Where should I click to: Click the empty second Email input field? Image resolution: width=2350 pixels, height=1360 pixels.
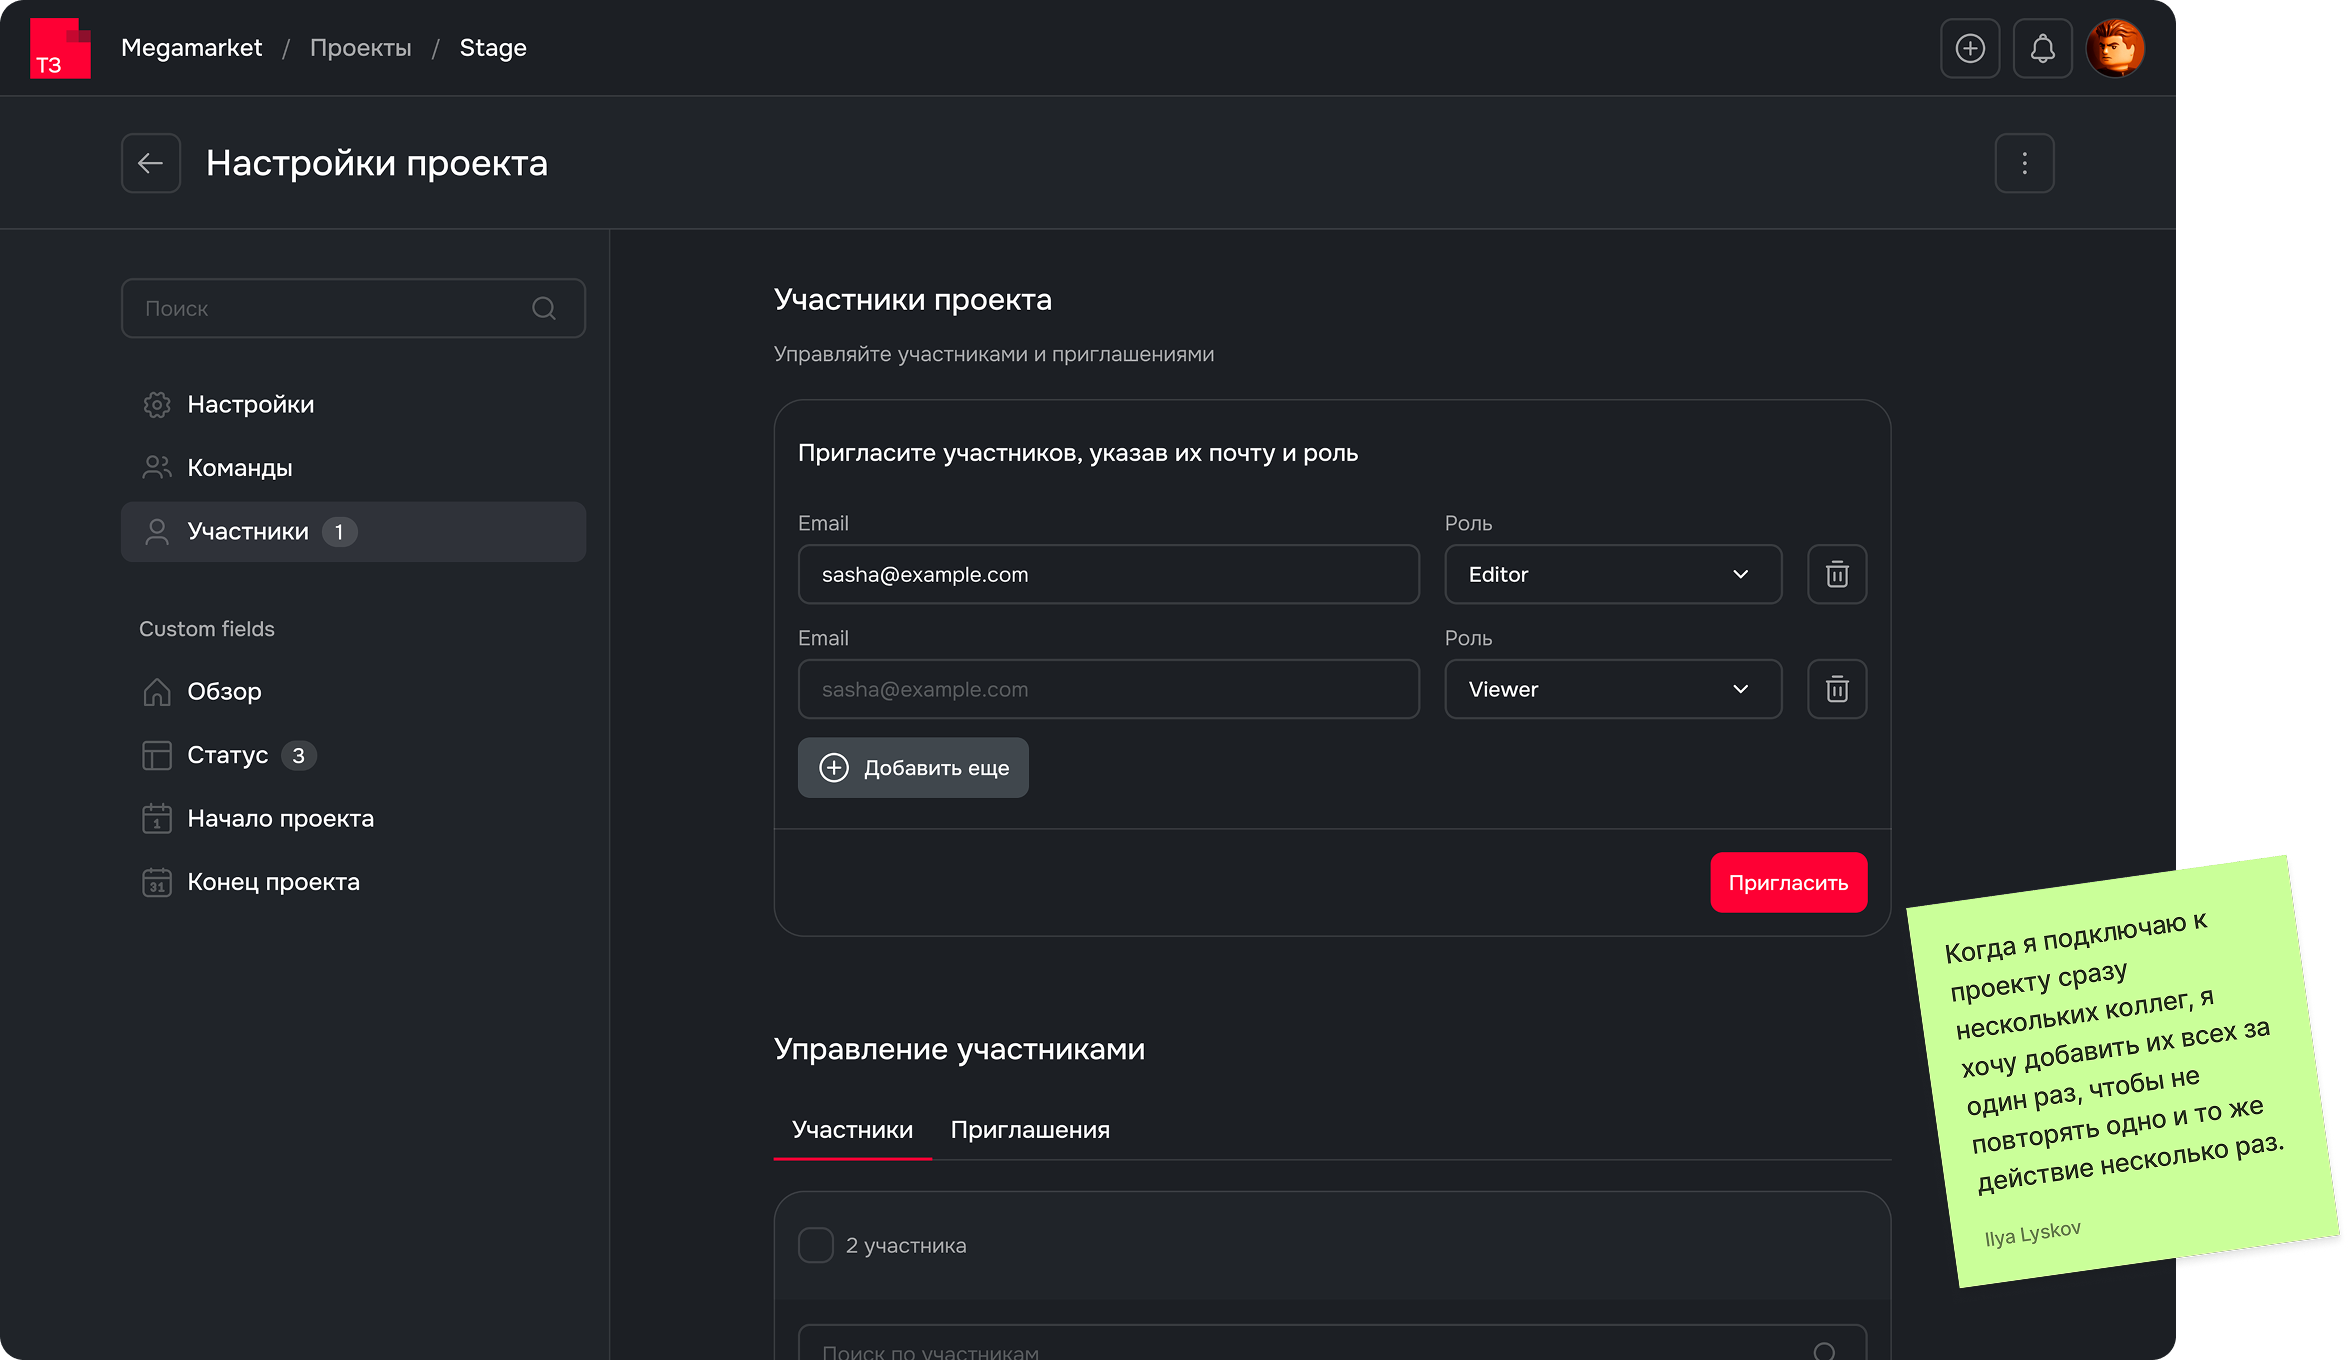pyautogui.click(x=1108, y=689)
